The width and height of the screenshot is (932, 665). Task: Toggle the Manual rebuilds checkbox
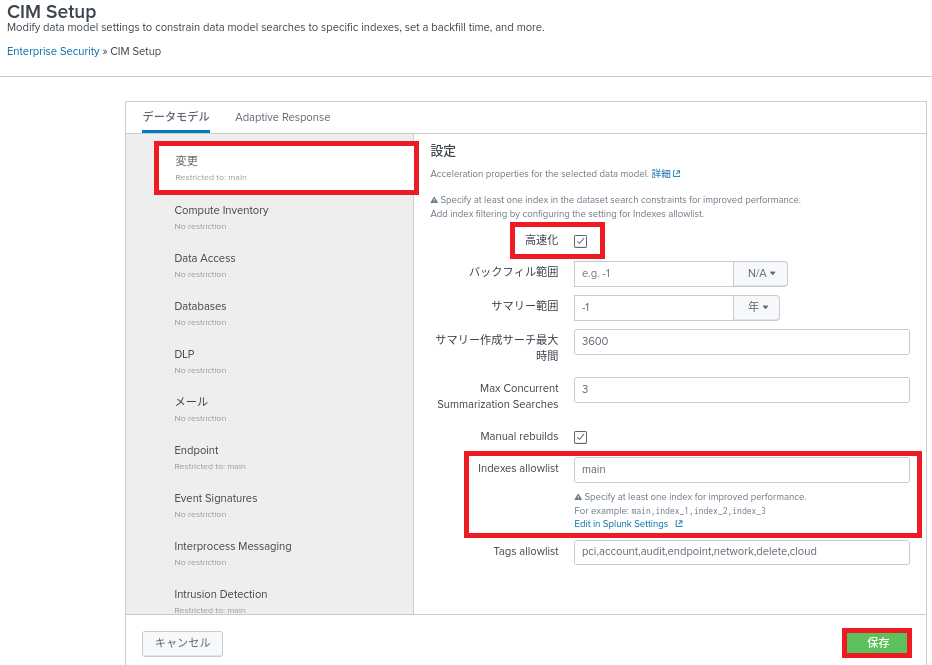coord(580,437)
